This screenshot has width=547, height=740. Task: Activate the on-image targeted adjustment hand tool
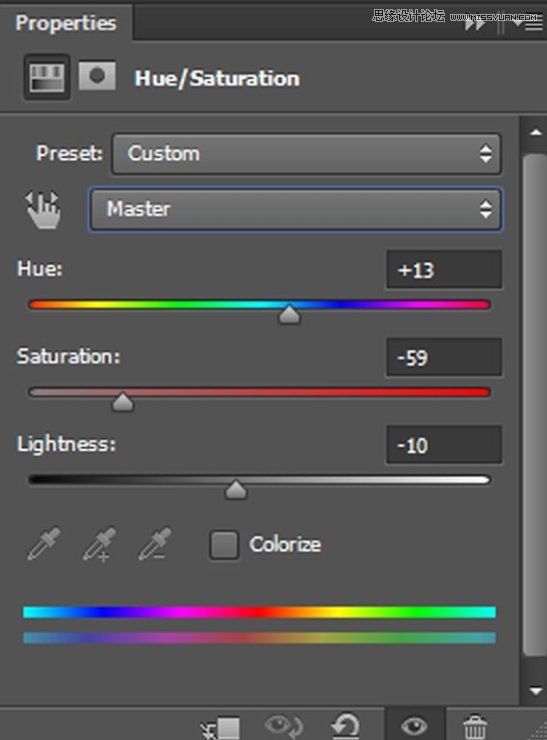(43, 210)
